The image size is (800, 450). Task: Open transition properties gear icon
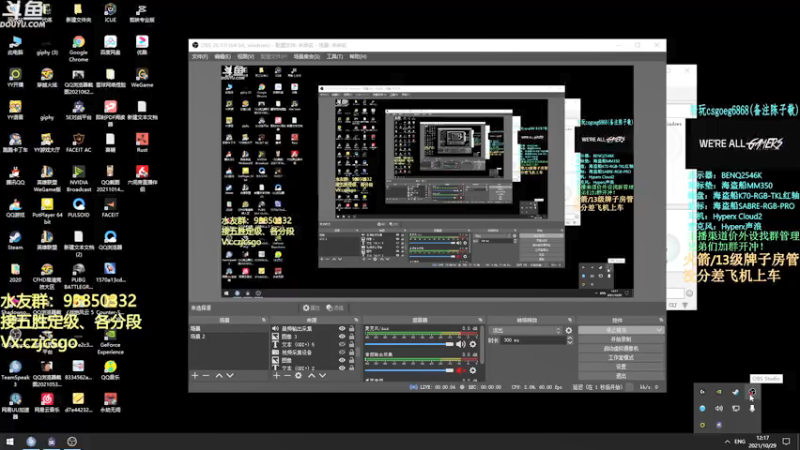point(569,331)
